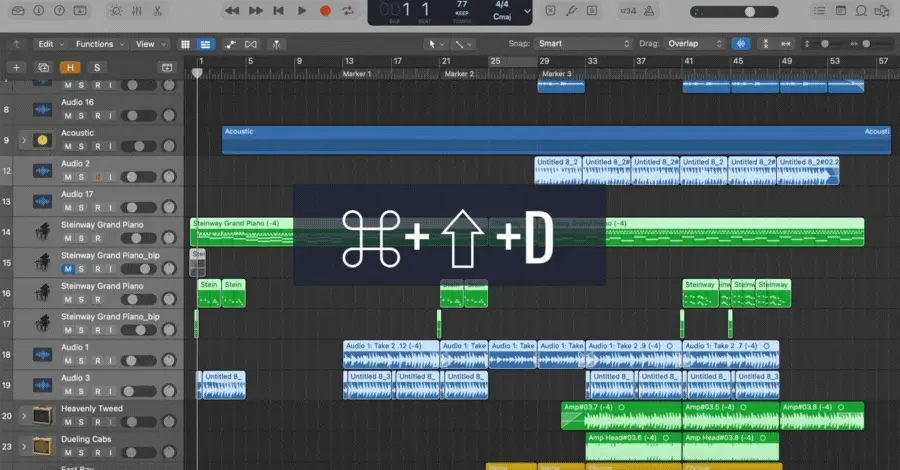Open the LCD display mode dropdown arrow

[527, 11]
